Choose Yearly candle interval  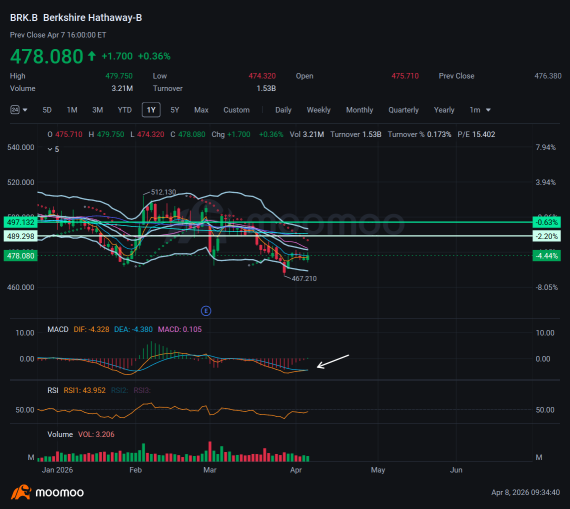click(444, 110)
